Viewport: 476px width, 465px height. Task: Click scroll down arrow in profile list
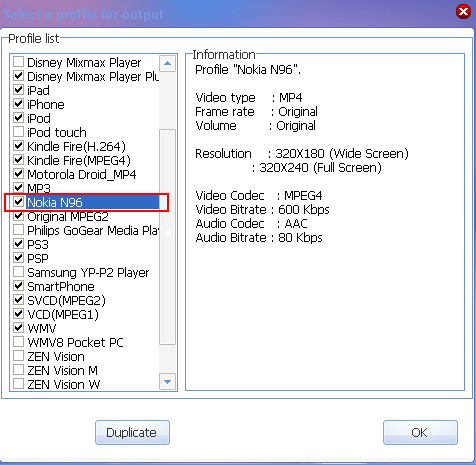(x=167, y=381)
